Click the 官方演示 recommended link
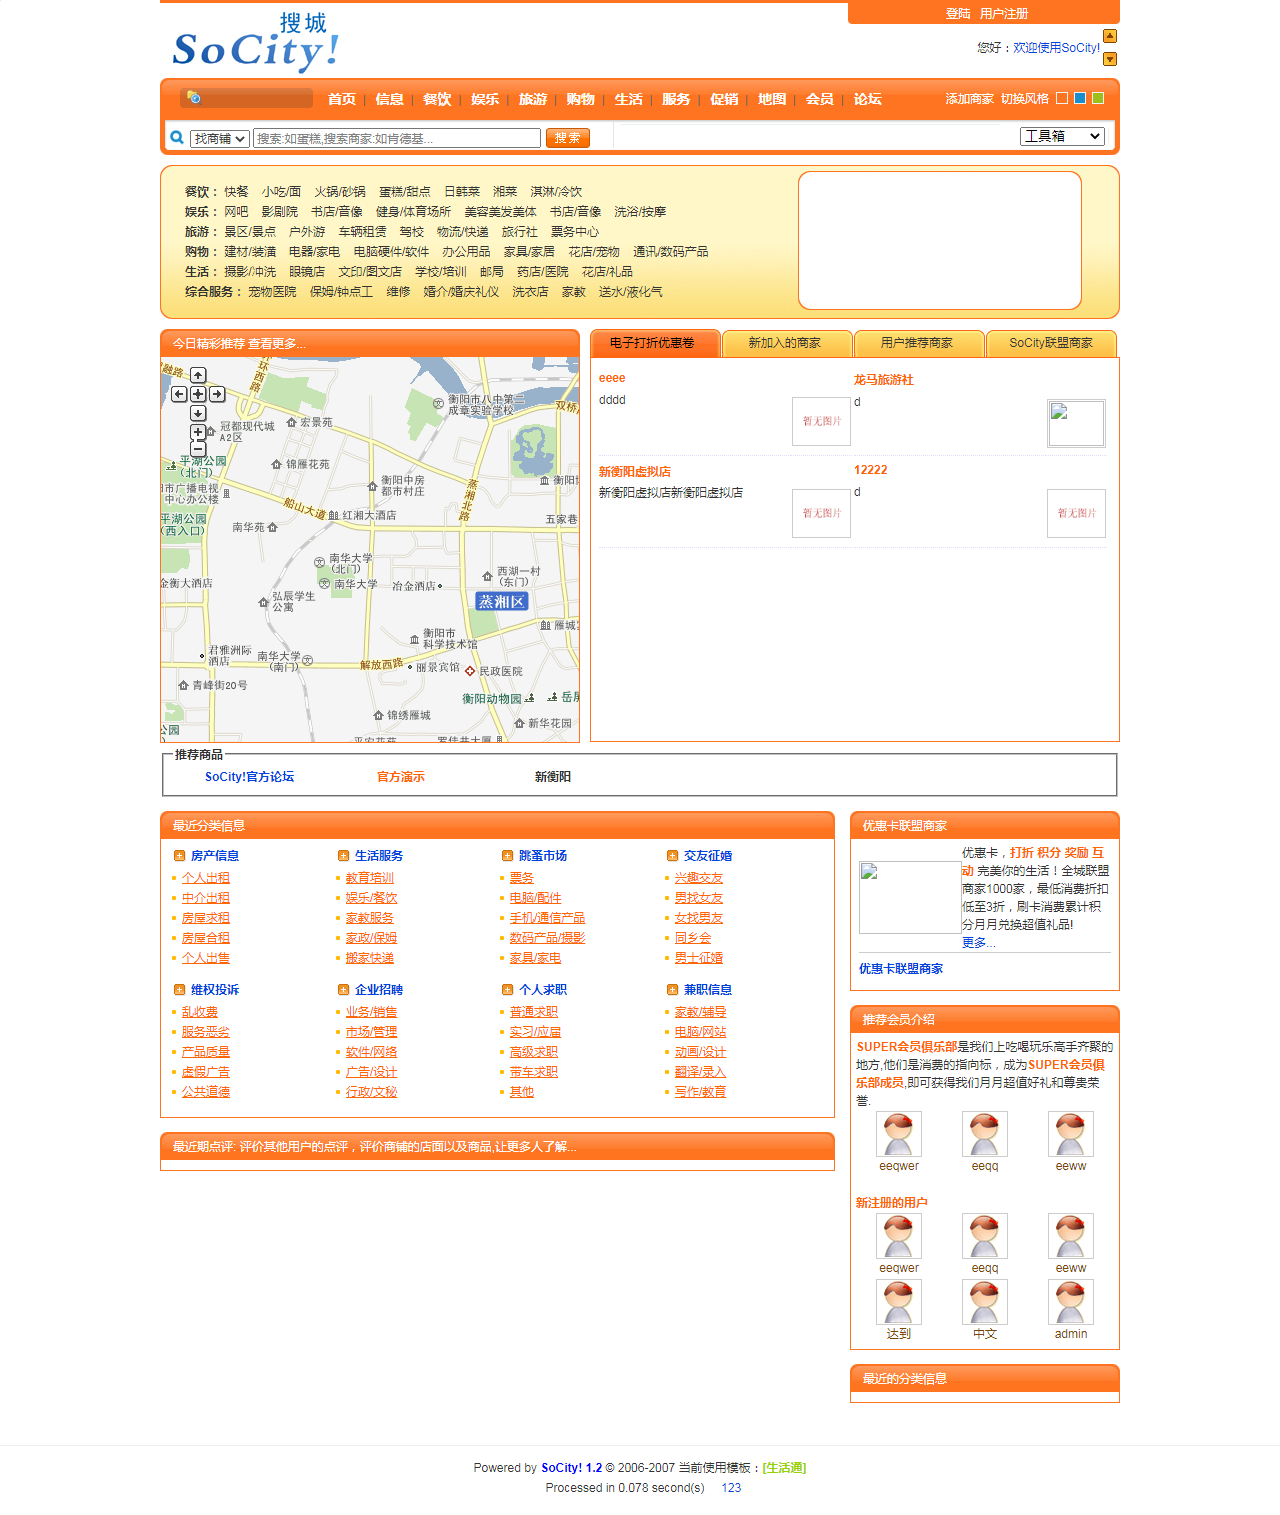This screenshot has height=1515, width=1280. (x=401, y=777)
